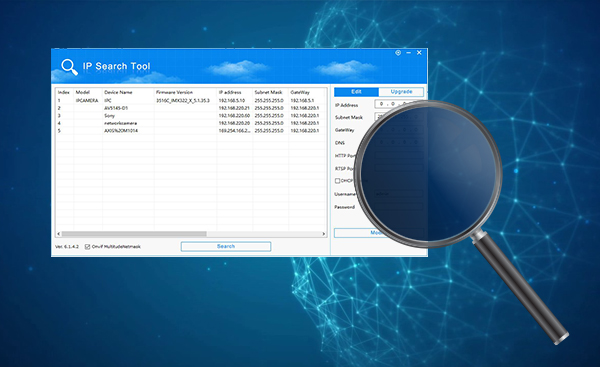Select IP address starting 169.254.166.2
Screen dimensions: 600x367
(x=235, y=130)
